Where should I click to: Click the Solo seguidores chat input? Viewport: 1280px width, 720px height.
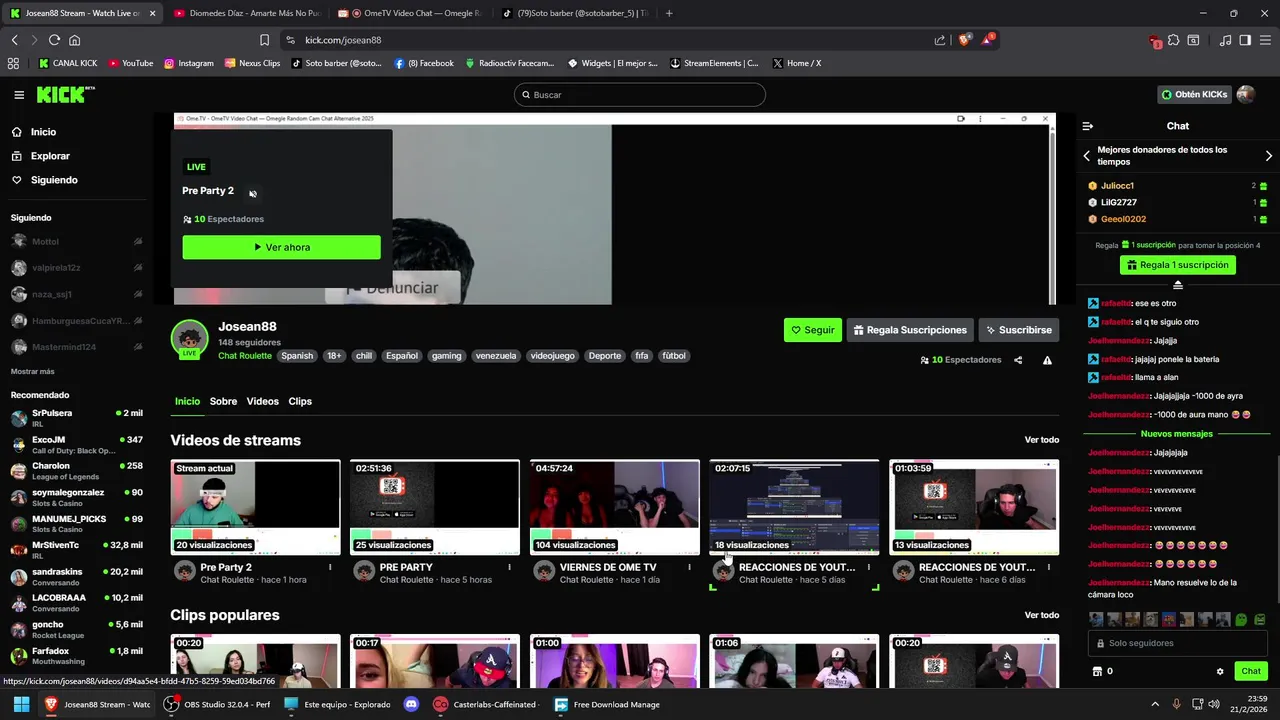click(1177, 643)
